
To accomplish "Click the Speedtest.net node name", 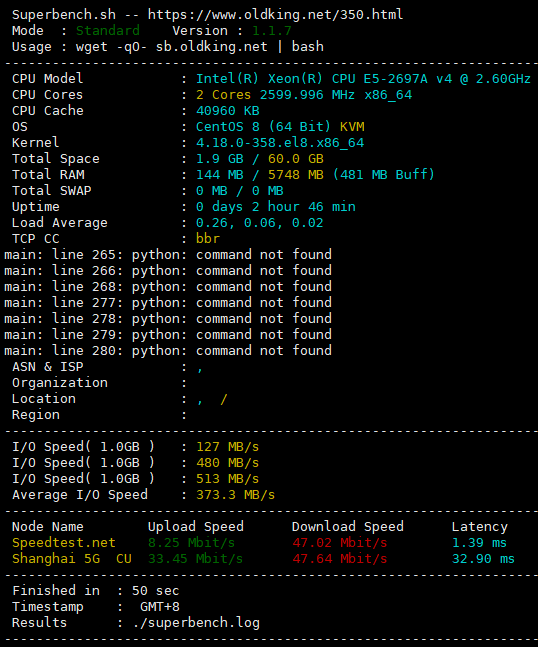I will (x=64, y=543).
